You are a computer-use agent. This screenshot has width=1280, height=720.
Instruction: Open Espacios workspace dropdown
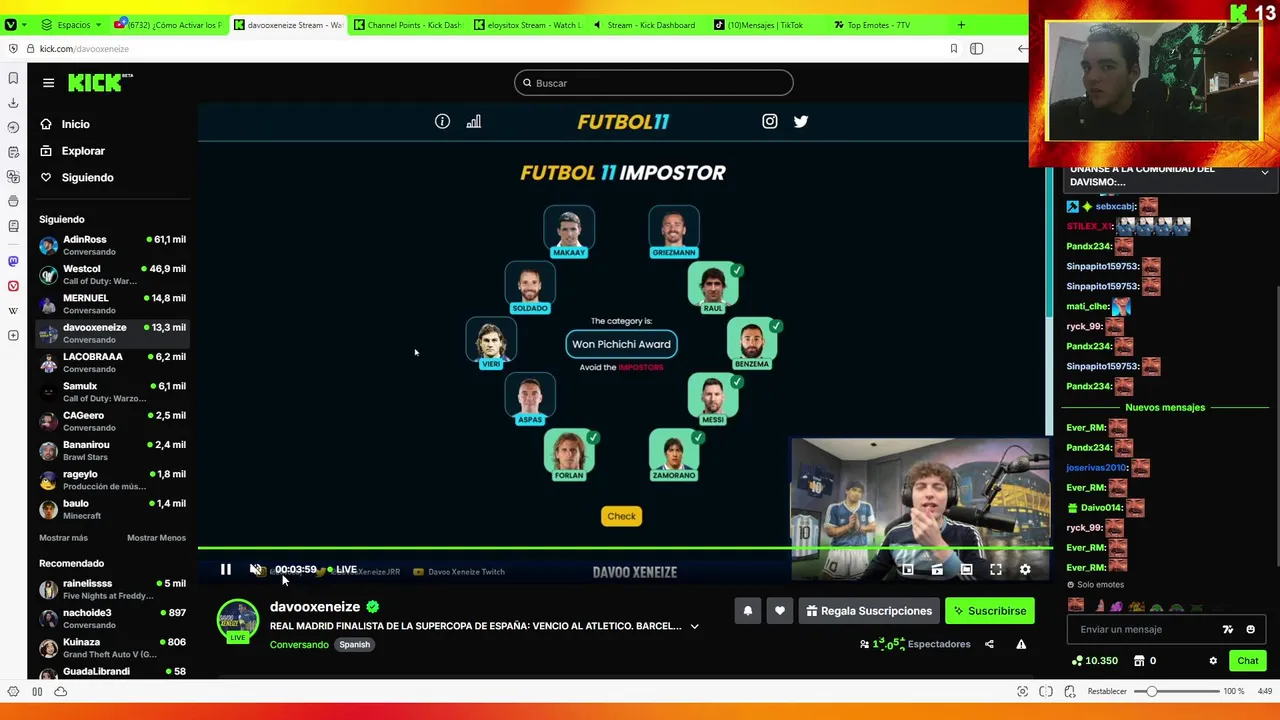point(70,25)
